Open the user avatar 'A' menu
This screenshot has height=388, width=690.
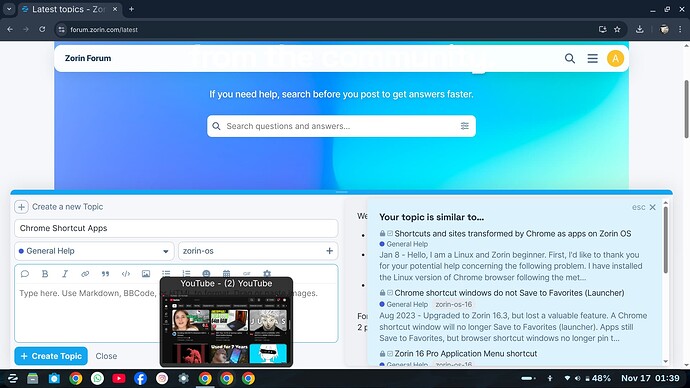pos(615,58)
